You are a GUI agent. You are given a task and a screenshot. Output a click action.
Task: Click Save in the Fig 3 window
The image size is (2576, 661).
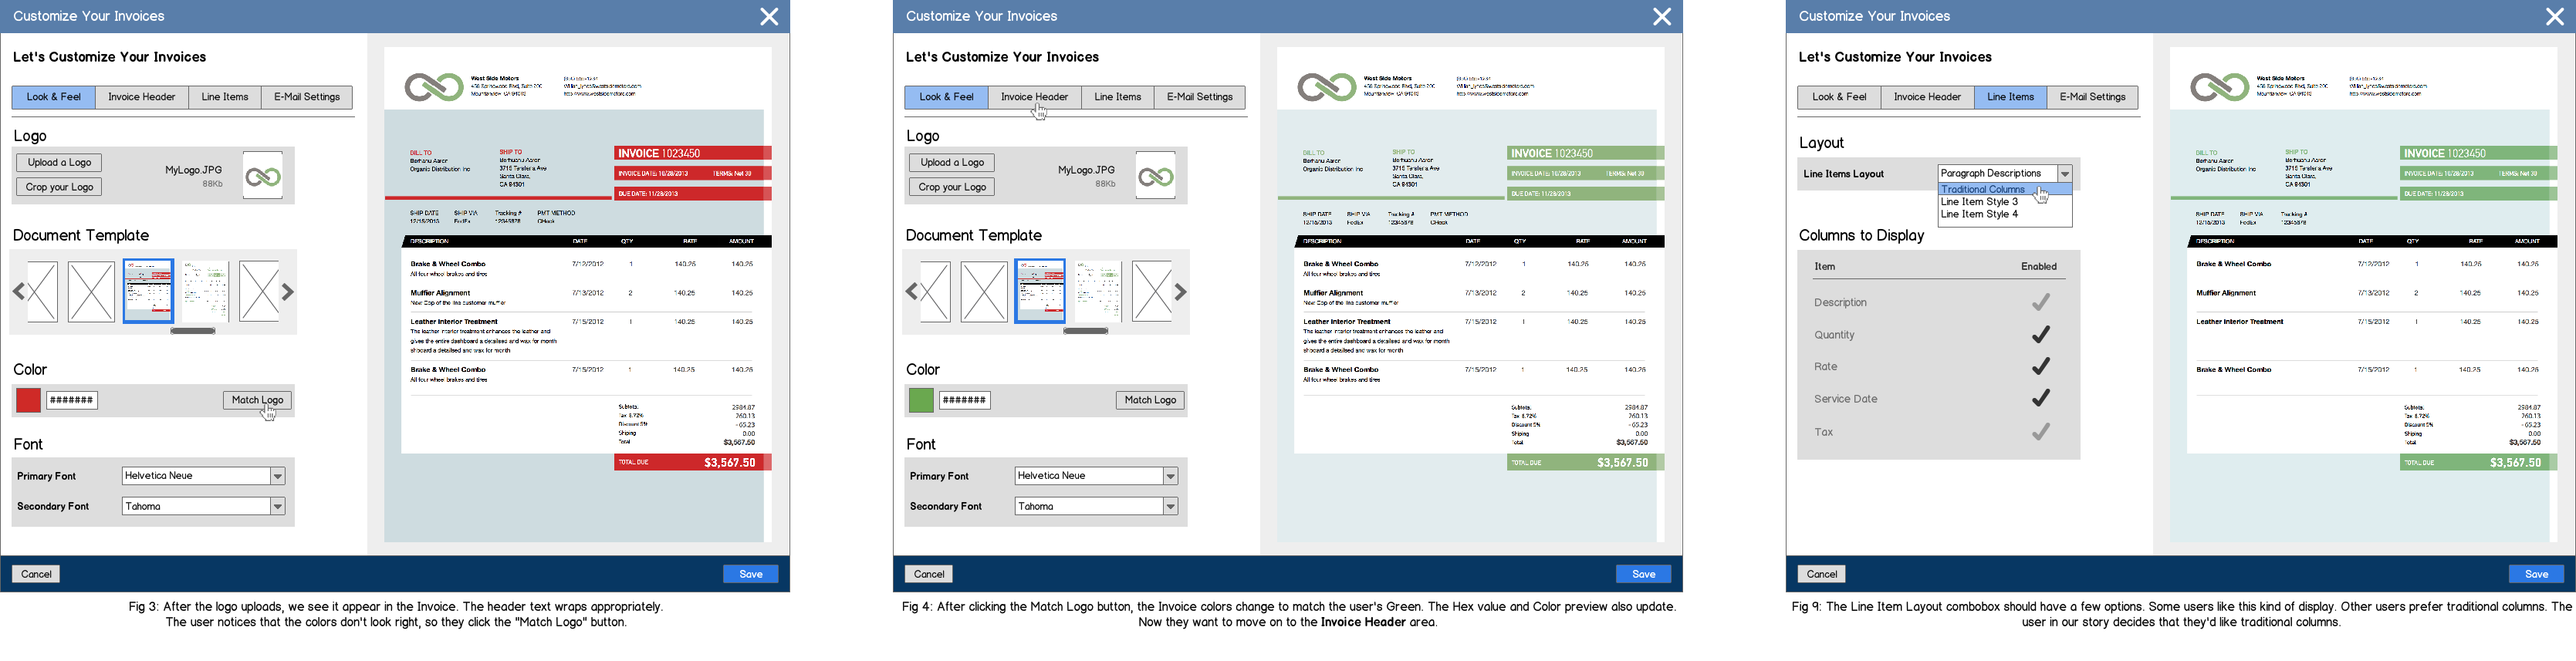751,574
